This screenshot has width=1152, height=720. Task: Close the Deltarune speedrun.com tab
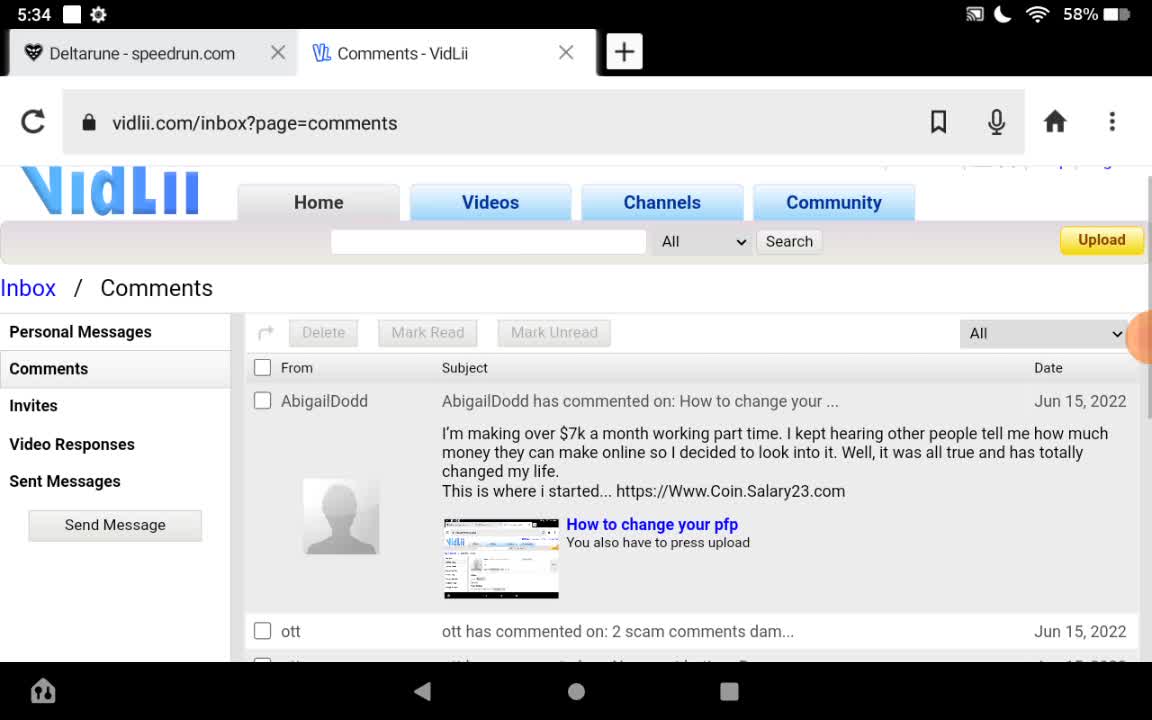(x=278, y=52)
